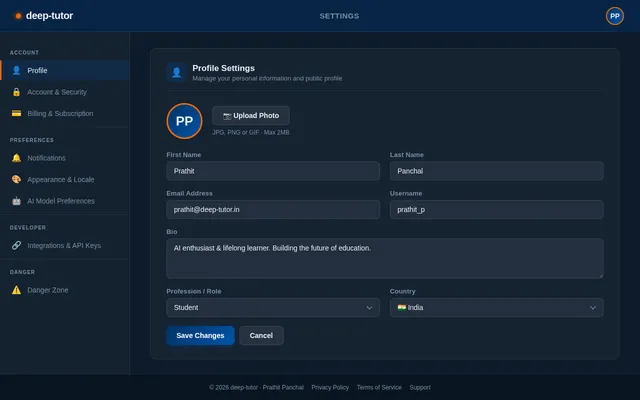
Task: Click the Profile person icon in sidebar
Action: click(16, 70)
